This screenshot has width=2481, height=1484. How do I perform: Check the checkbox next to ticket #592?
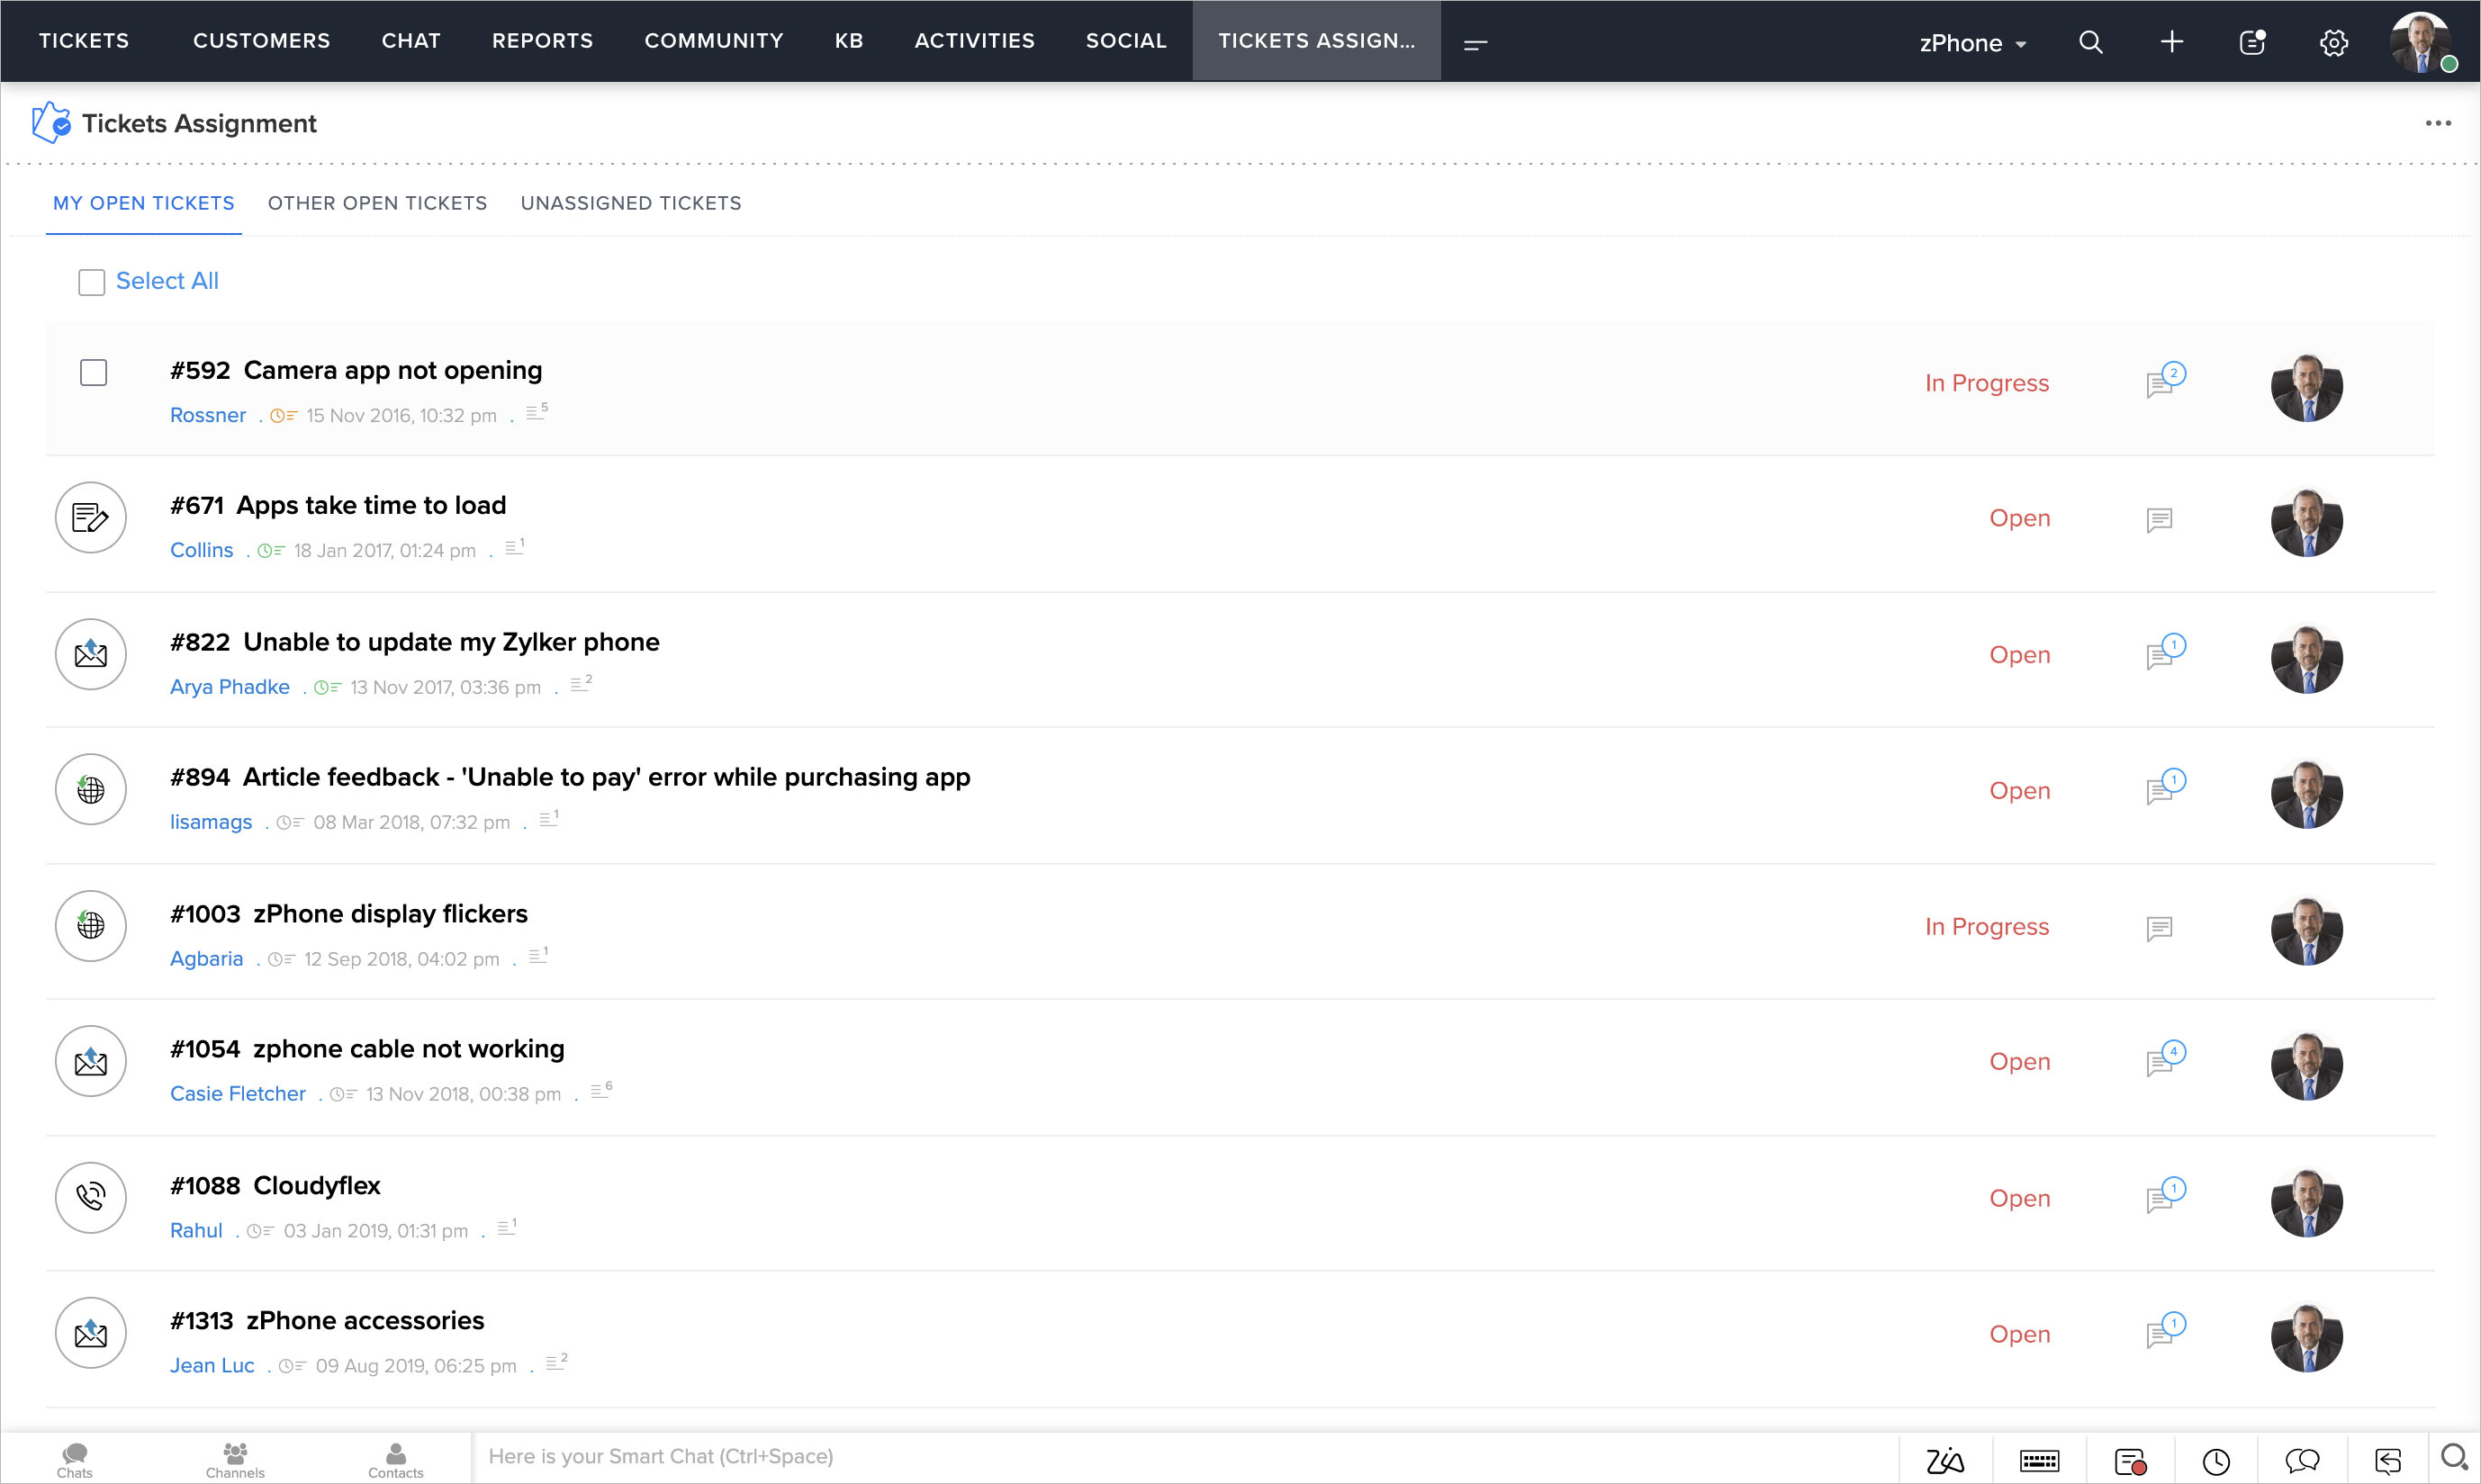click(x=92, y=373)
